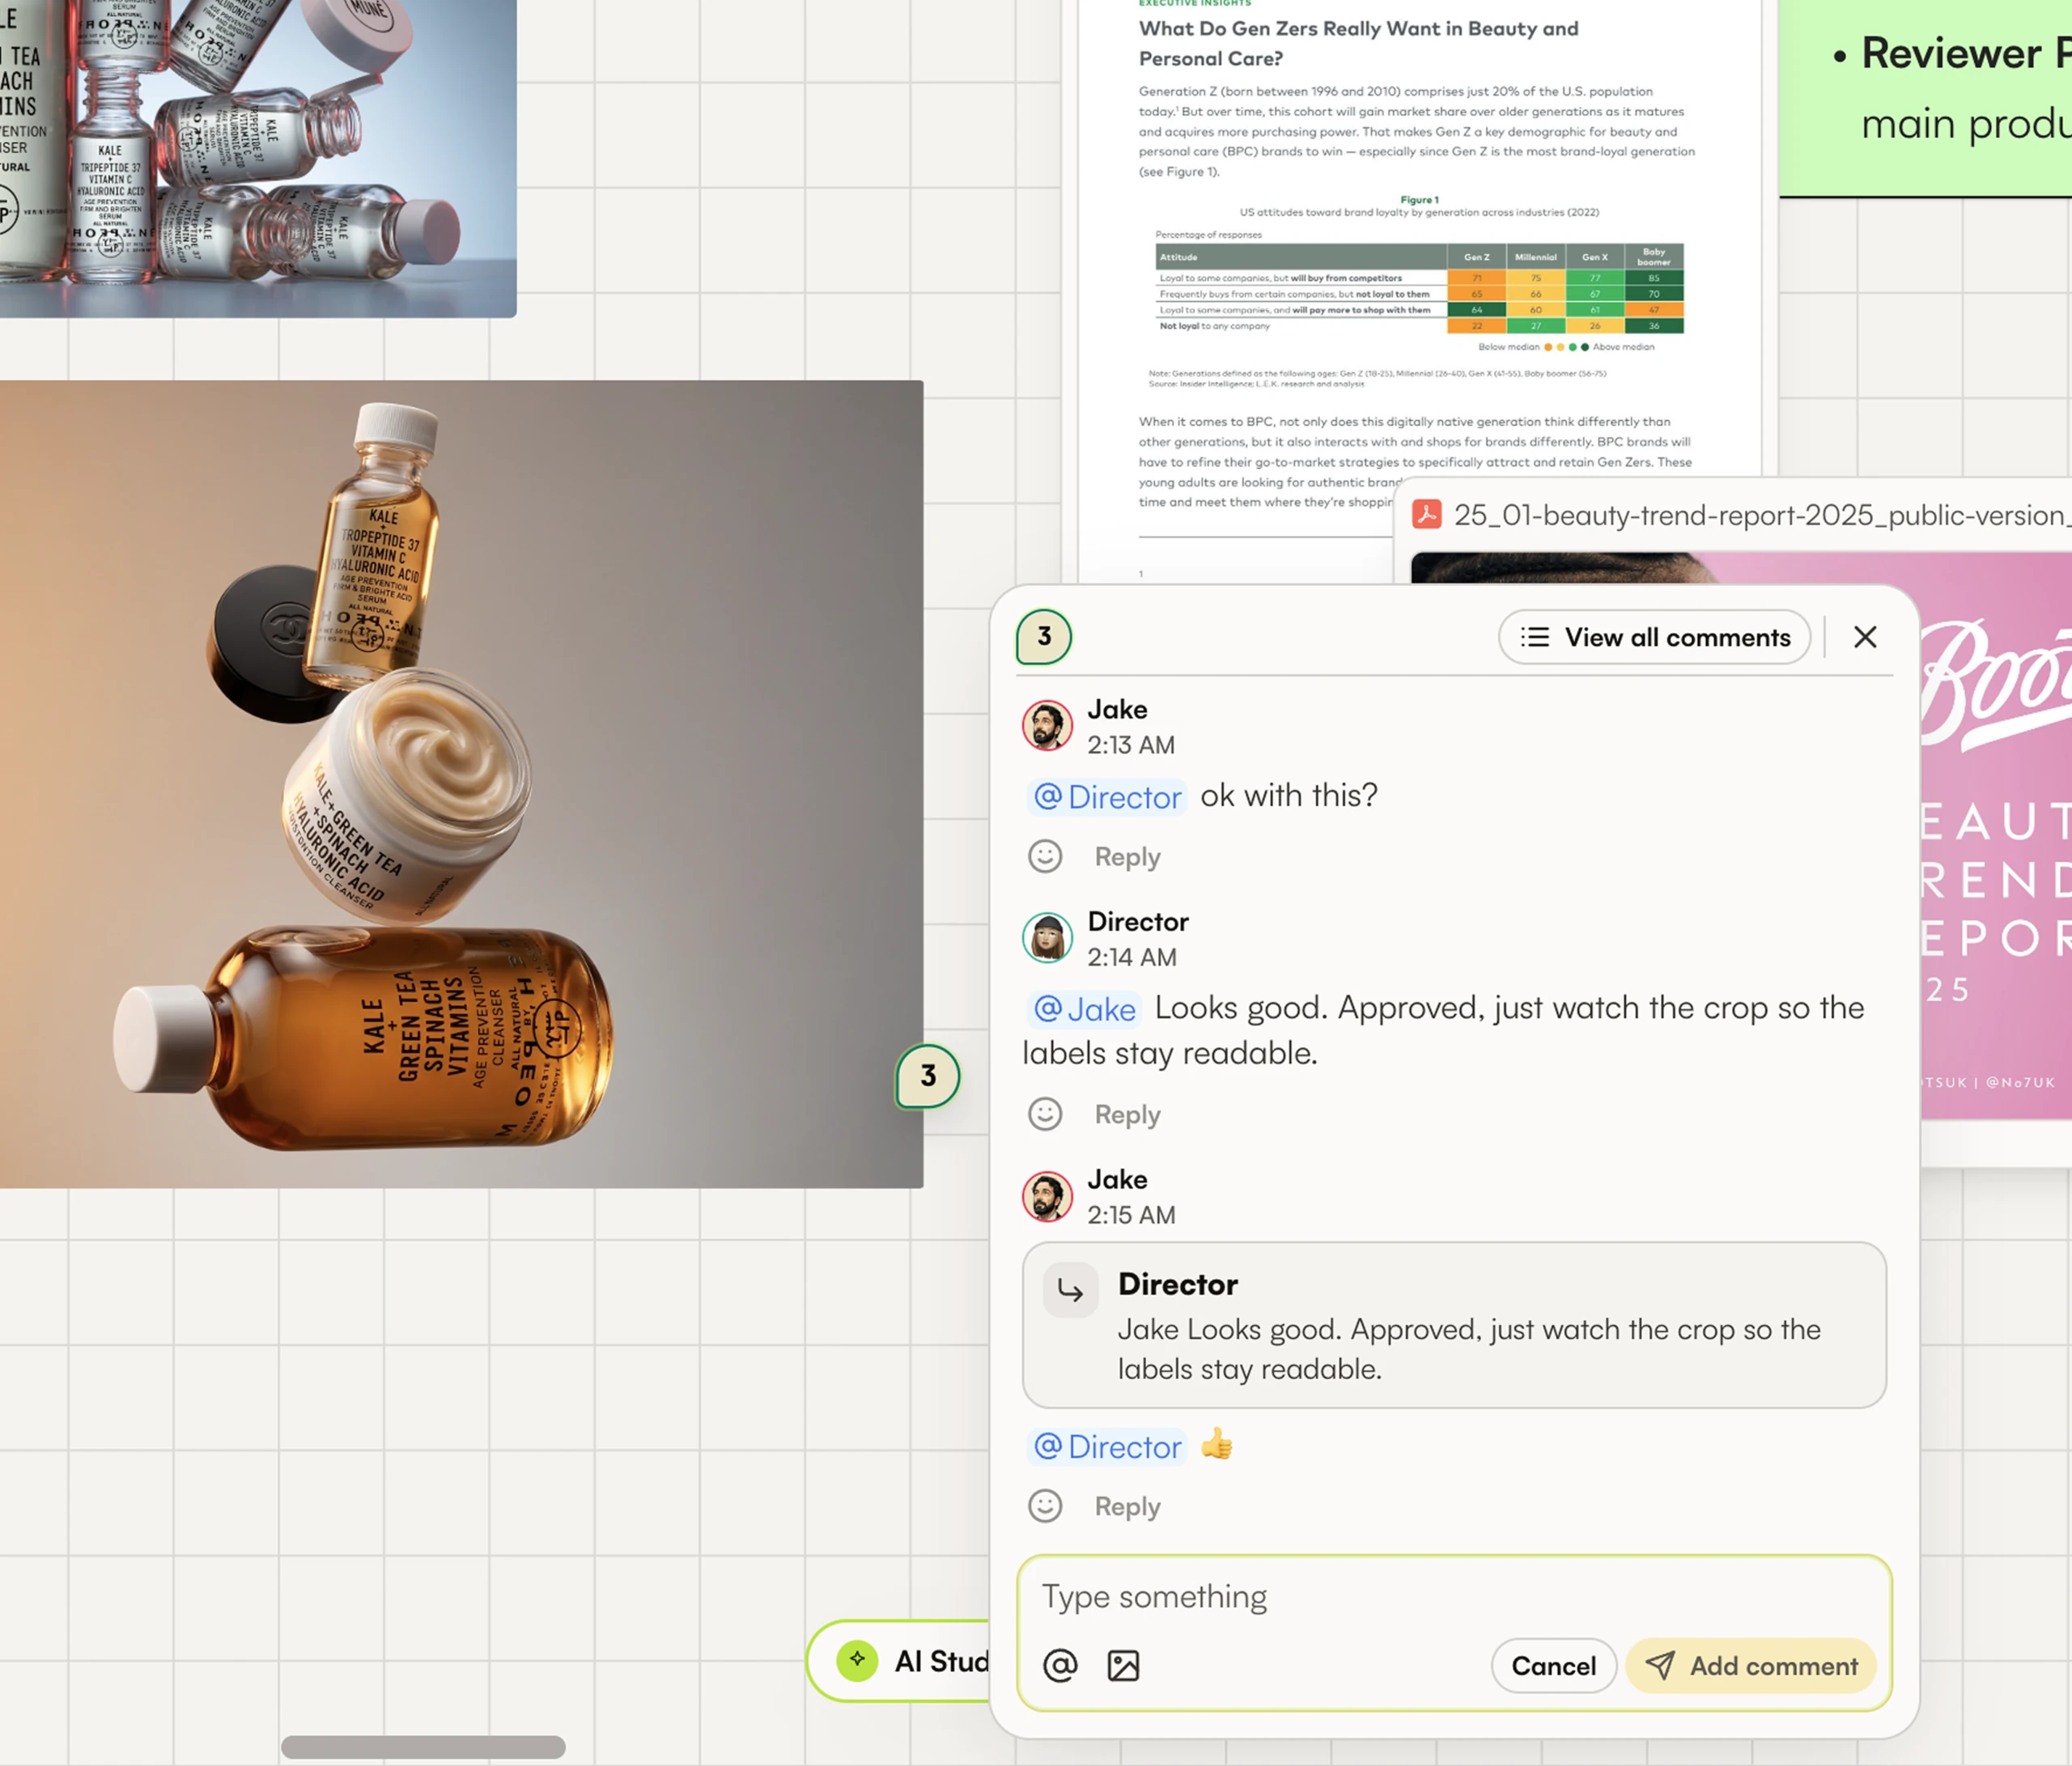Add emoji reaction to Director's 2:14 AM comment
The width and height of the screenshot is (2072, 1766).
point(1045,1114)
